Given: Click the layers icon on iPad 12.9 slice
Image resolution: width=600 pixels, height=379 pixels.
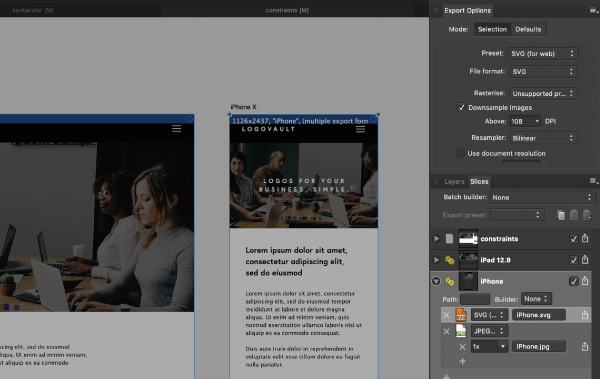Looking at the screenshot, I should tap(449, 260).
